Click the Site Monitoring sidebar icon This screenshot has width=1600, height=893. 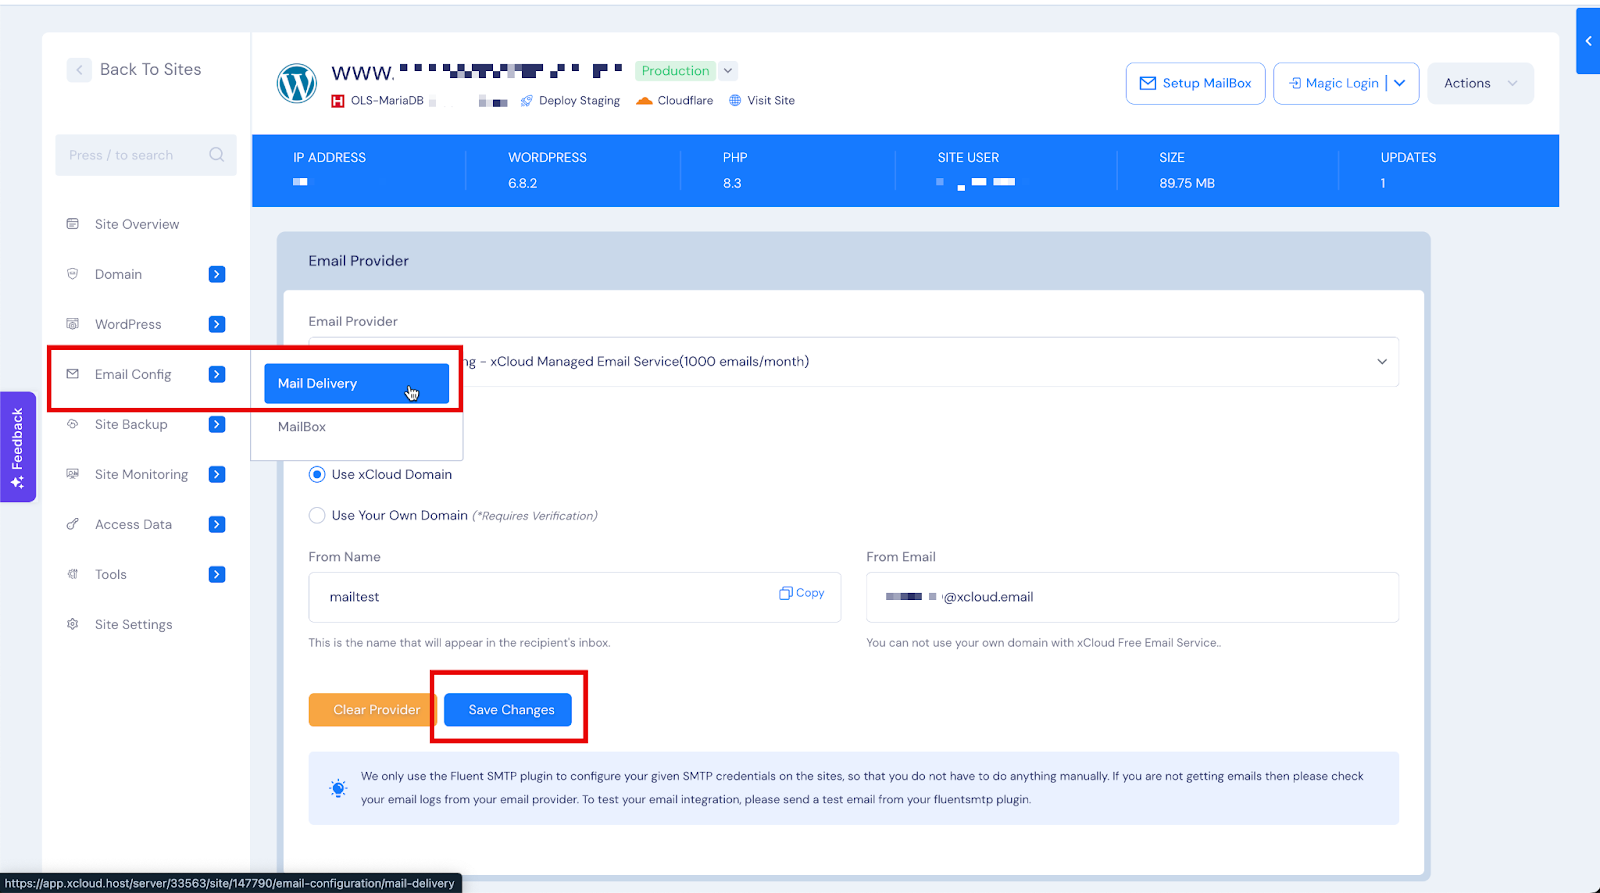(72, 474)
